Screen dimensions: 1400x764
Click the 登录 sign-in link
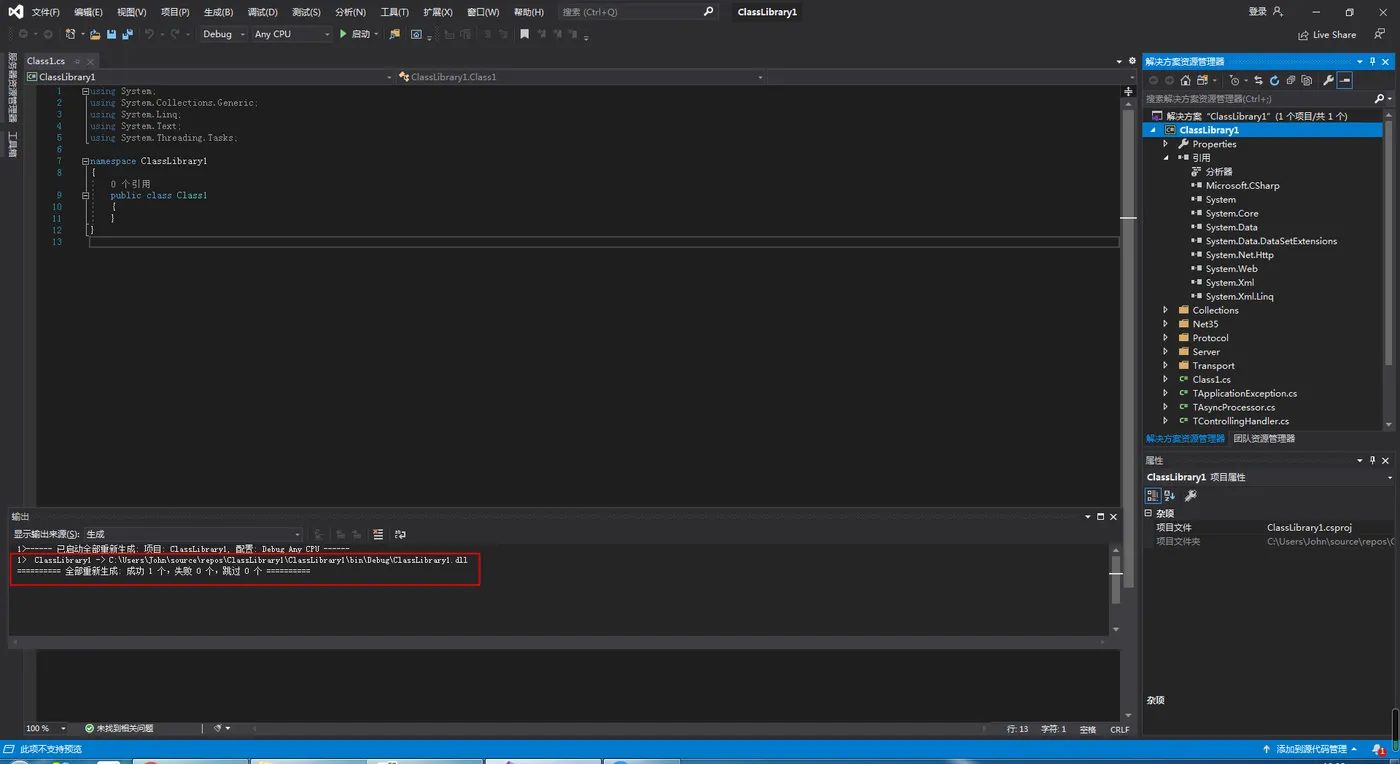1258,12
